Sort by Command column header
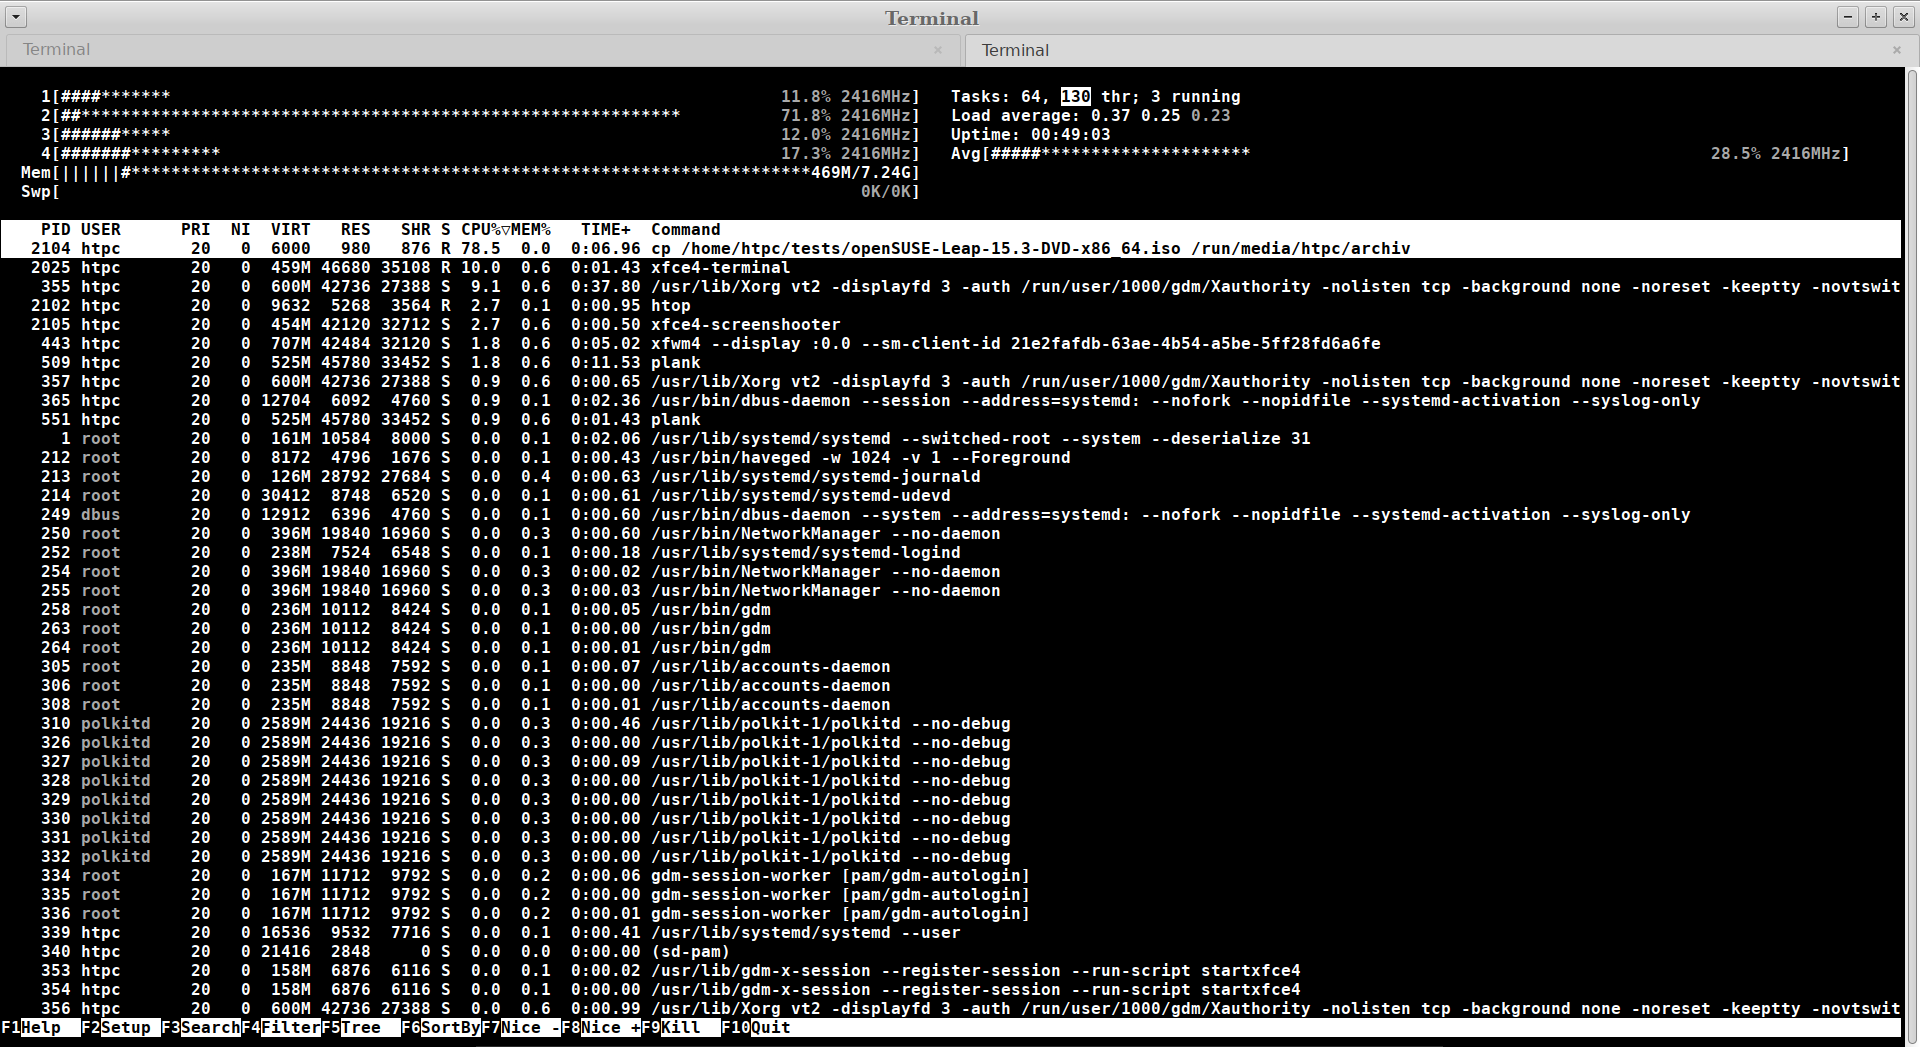The width and height of the screenshot is (1920, 1047). [x=686, y=229]
